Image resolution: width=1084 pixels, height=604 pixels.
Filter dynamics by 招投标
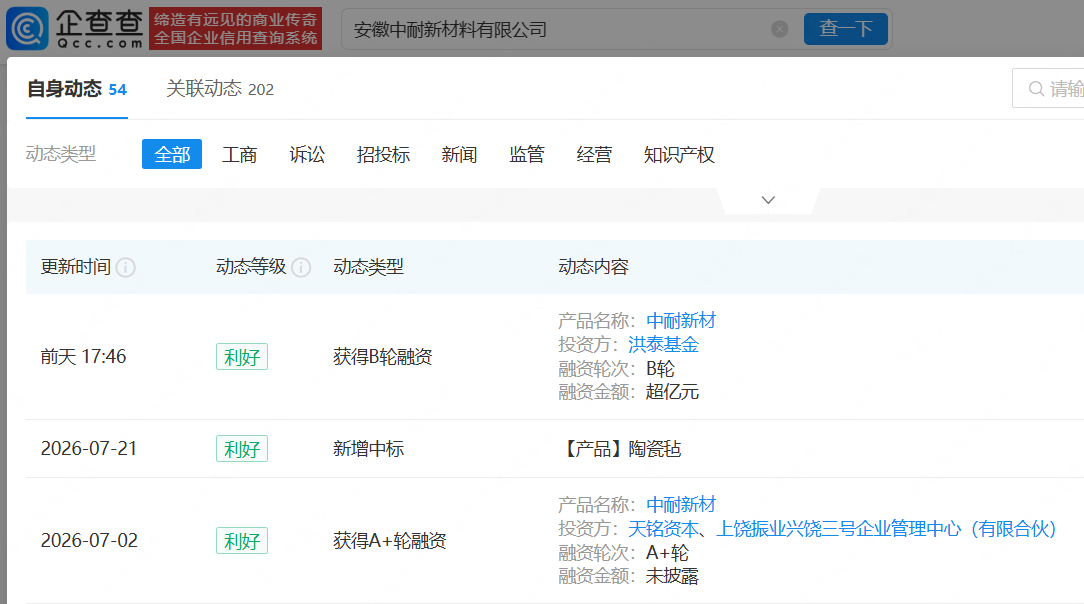[383, 154]
